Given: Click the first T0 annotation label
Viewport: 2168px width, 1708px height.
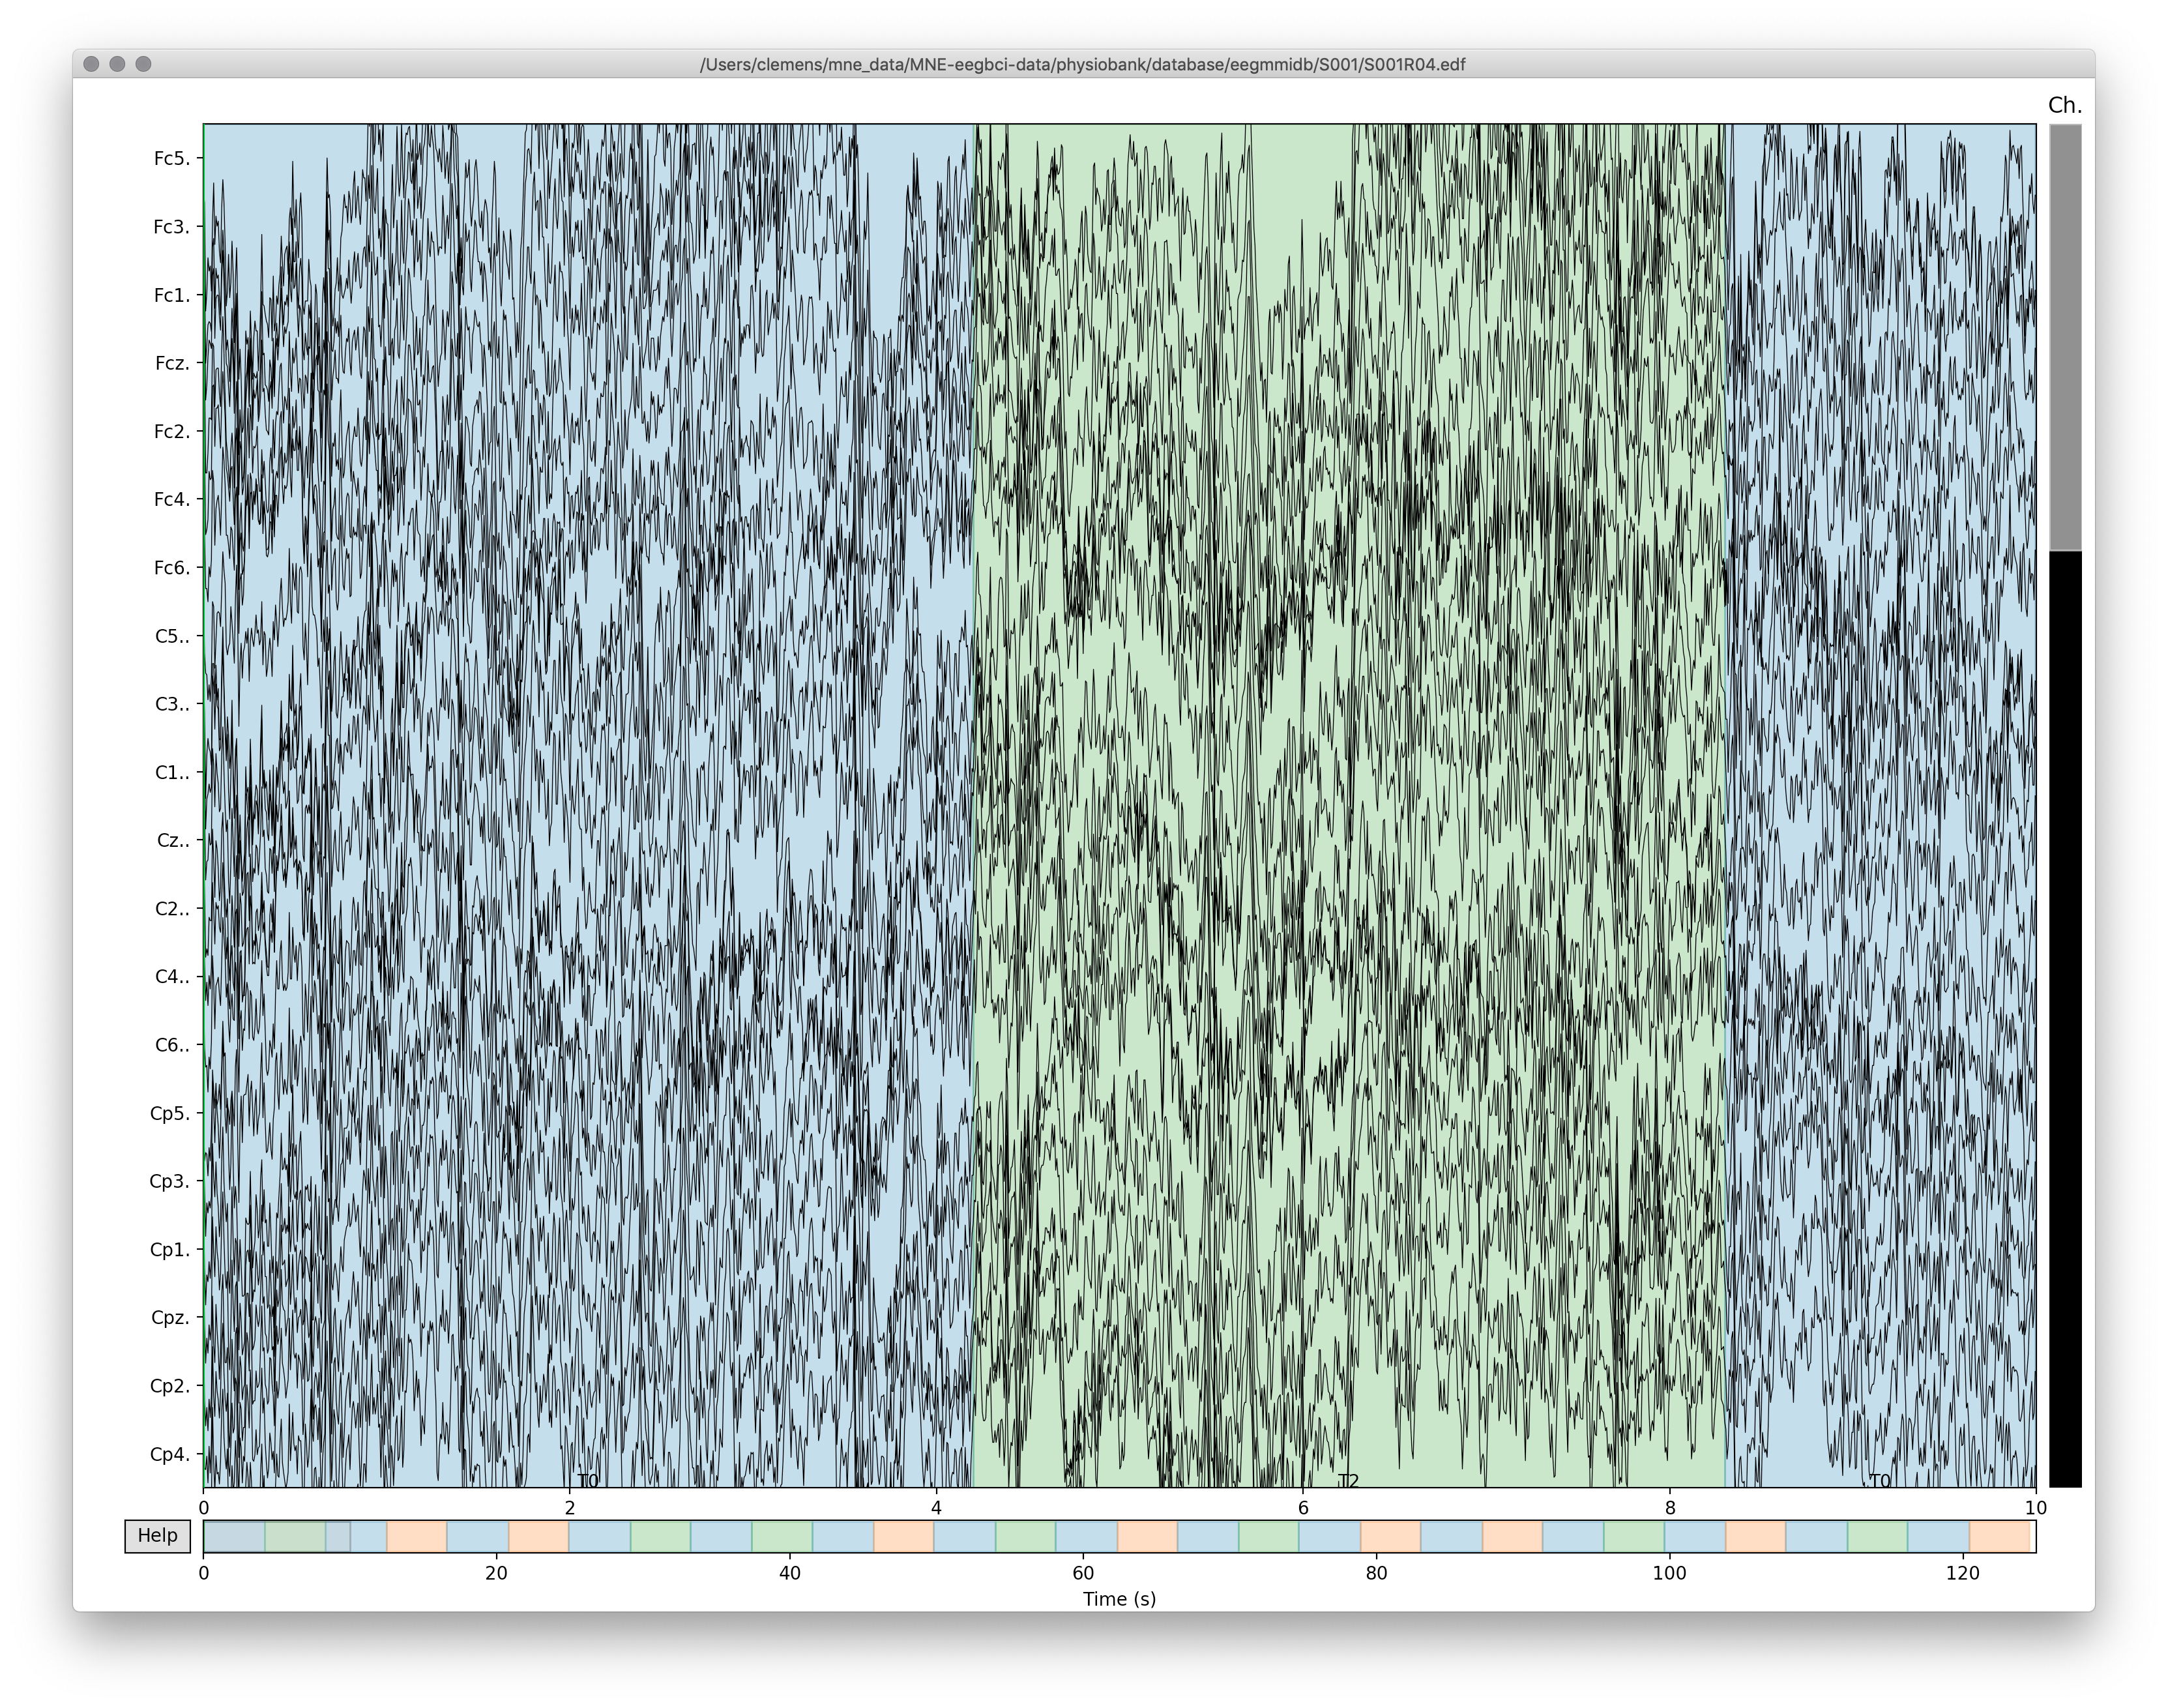Looking at the screenshot, I should click(588, 1480).
